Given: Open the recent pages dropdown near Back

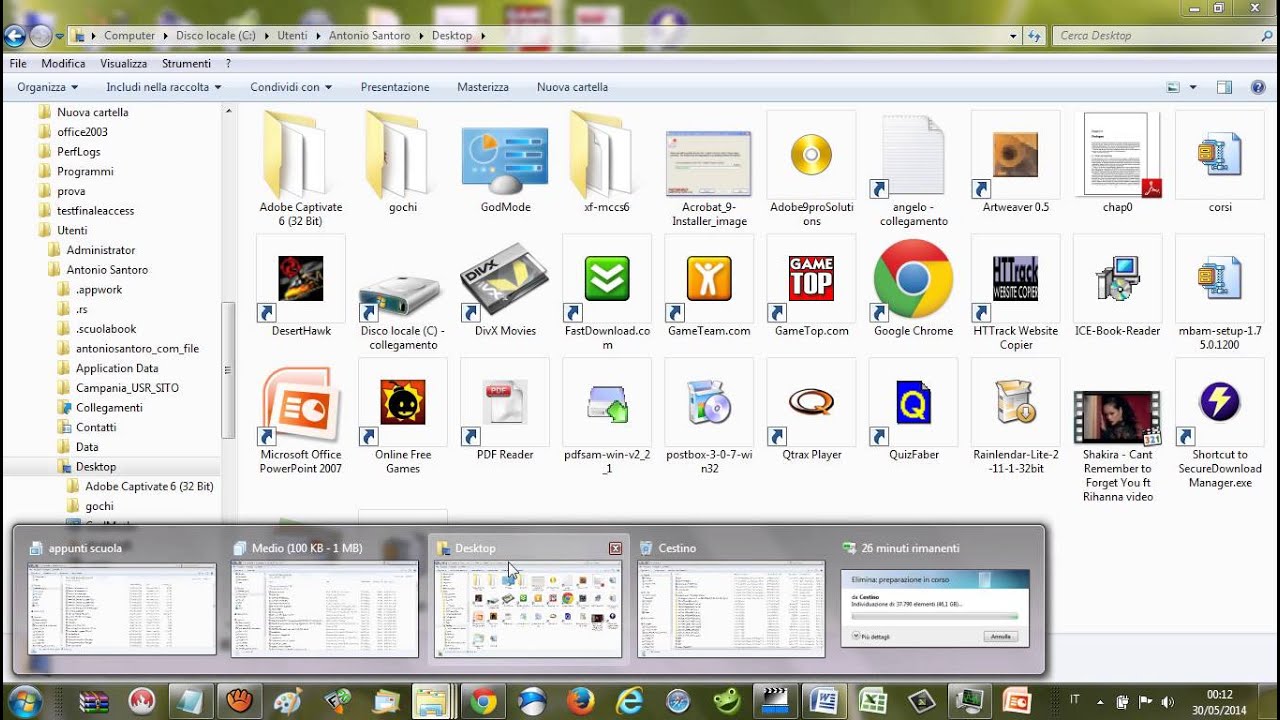Looking at the screenshot, I should click(x=60, y=36).
